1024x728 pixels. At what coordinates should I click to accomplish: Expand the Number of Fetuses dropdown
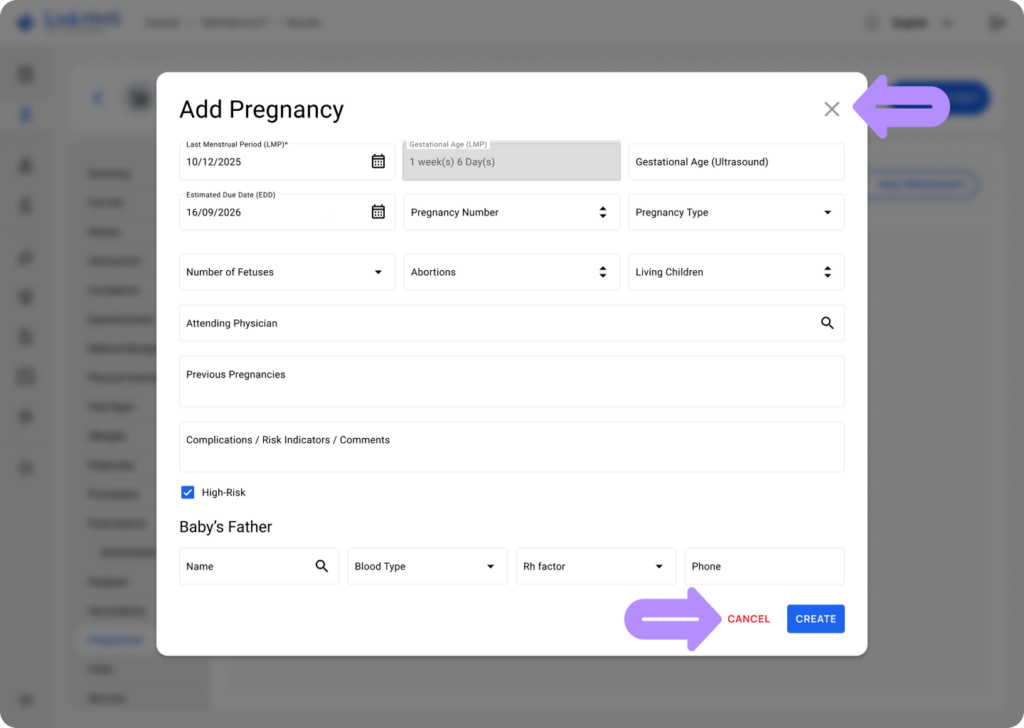click(378, 271)
